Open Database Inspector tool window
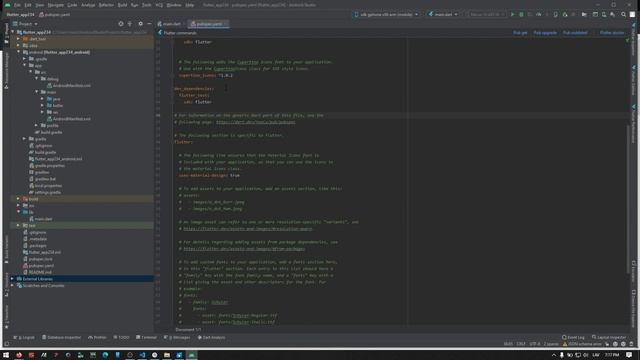 62,338
